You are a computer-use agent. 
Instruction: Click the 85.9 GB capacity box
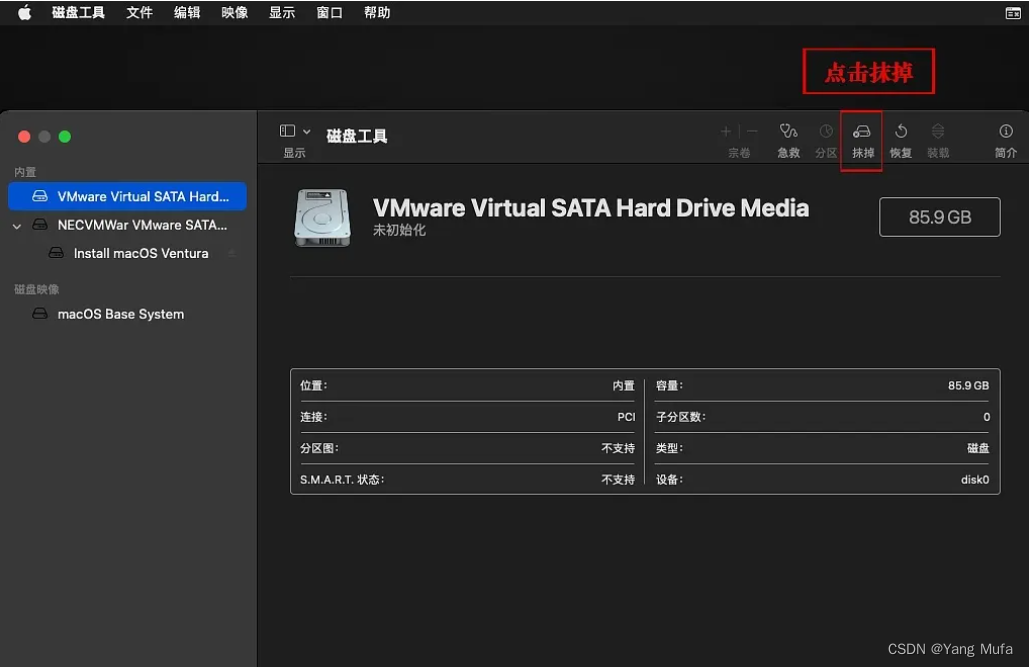[939, 217]
